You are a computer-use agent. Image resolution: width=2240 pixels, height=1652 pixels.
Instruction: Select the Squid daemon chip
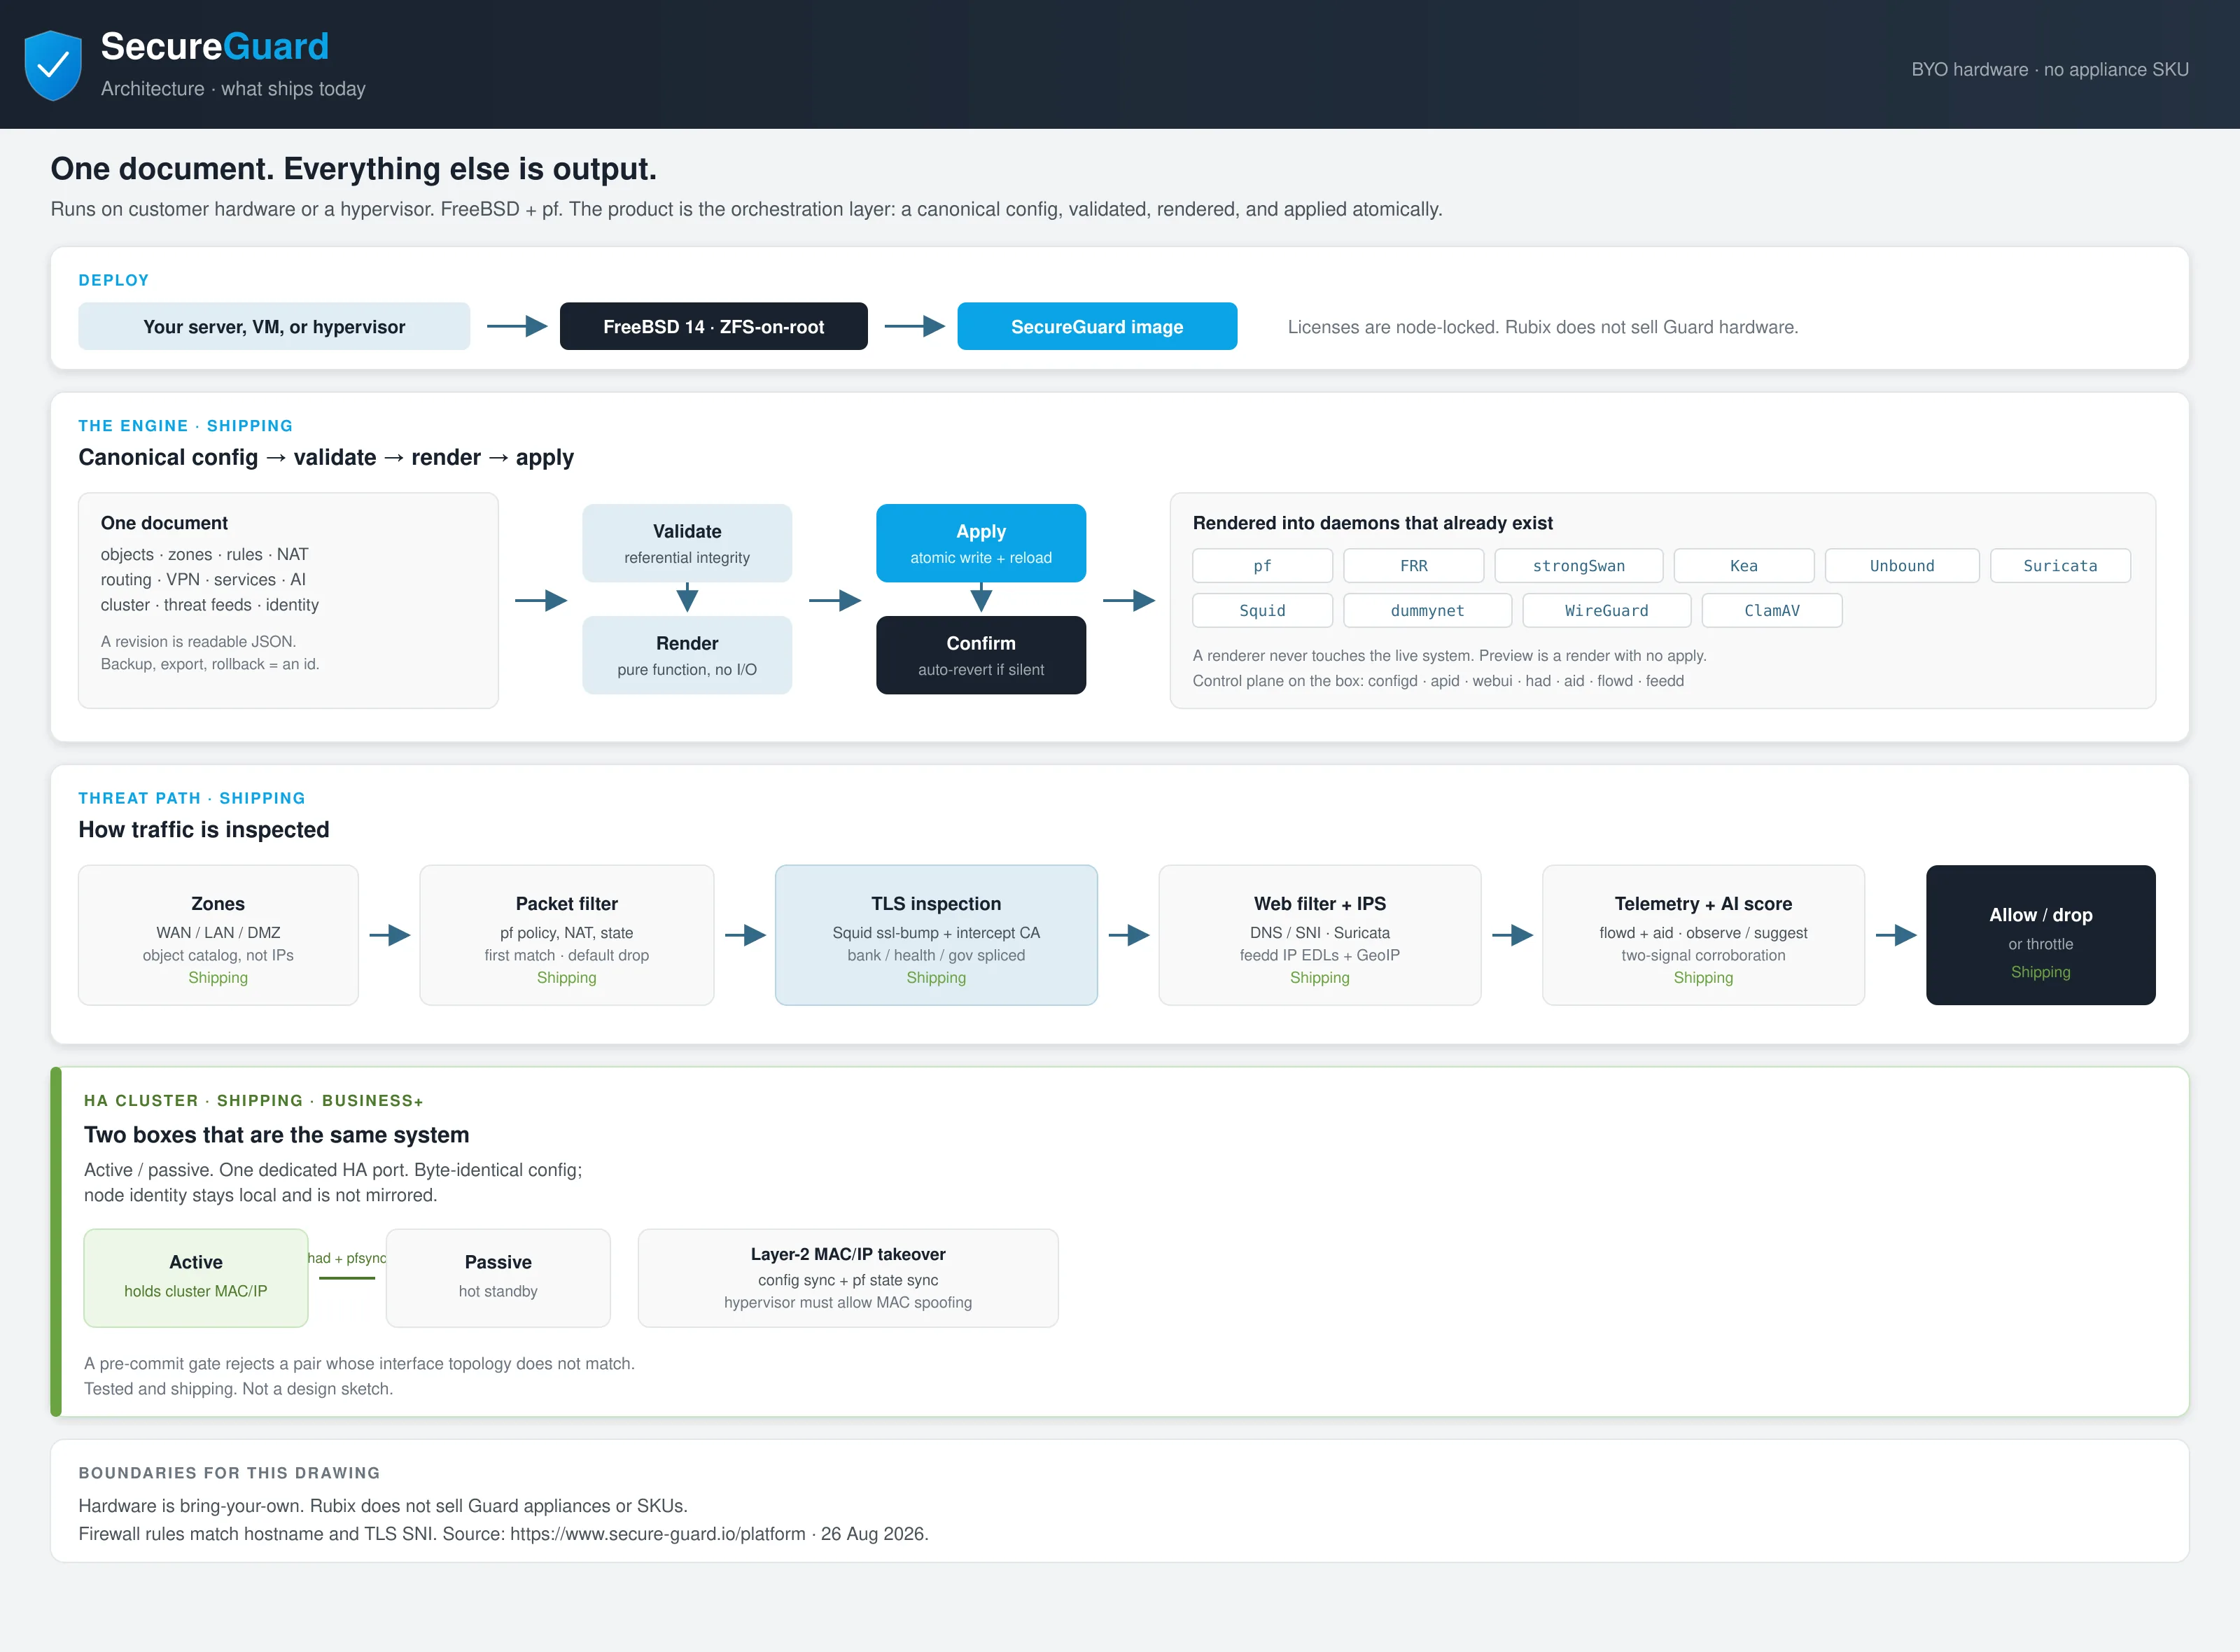1262,610
